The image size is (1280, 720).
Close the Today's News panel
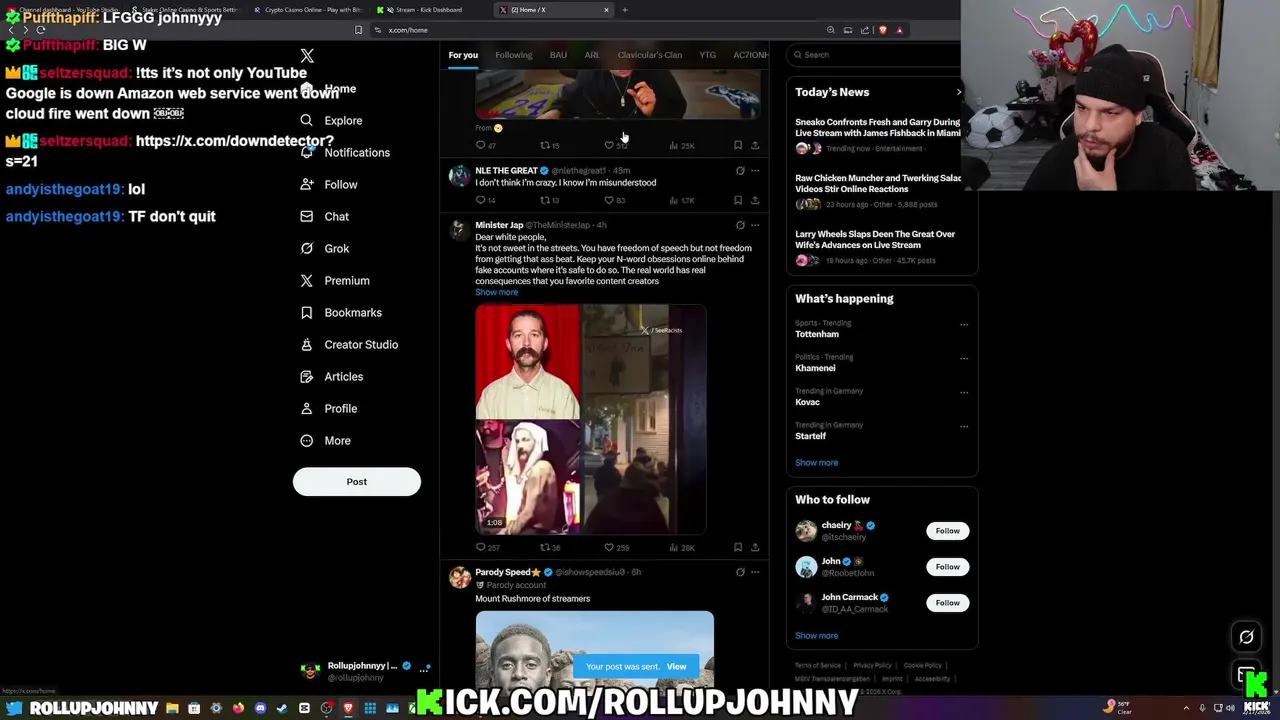(958, 92)
